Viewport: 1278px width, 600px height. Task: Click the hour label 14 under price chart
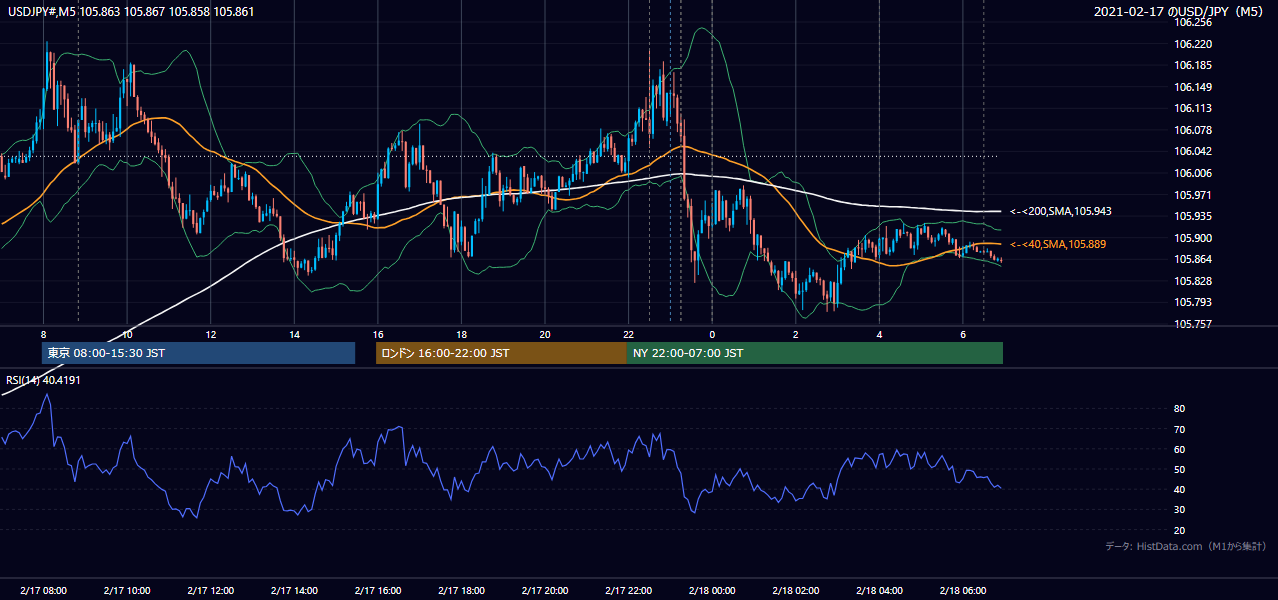point(294,334)
